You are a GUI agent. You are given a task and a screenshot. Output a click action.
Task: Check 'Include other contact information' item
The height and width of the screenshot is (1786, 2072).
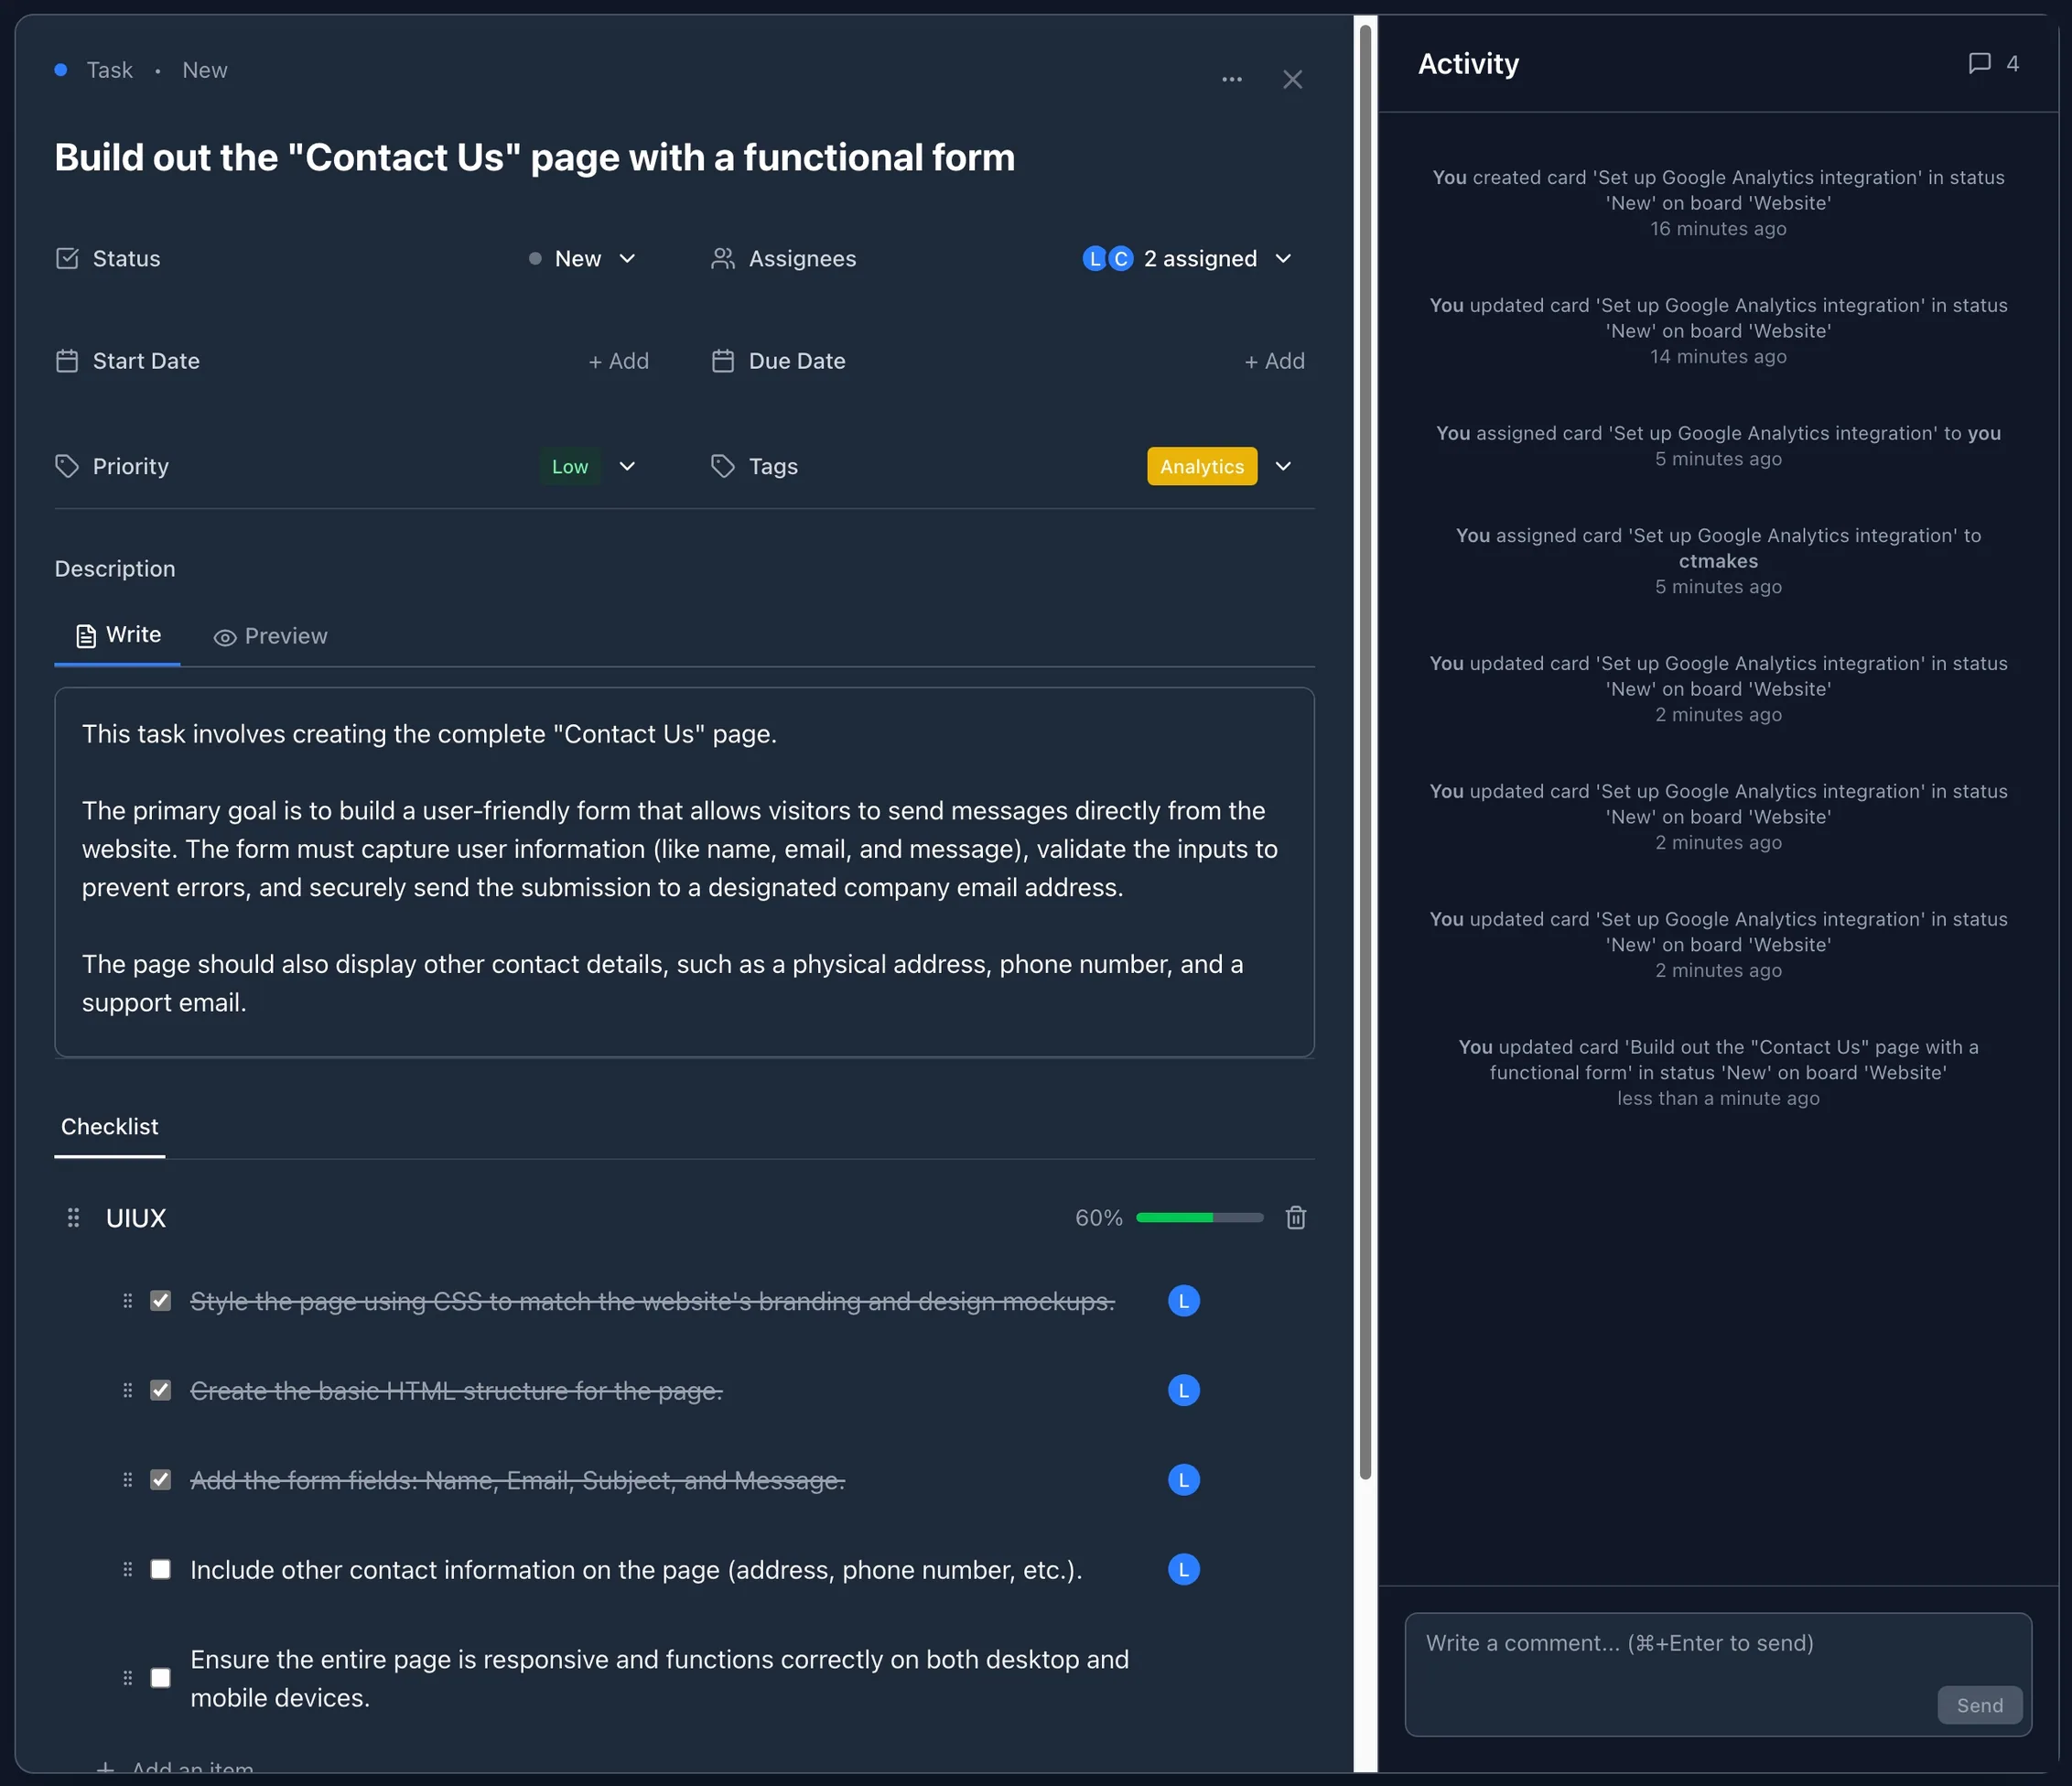tap(160, 1569)
